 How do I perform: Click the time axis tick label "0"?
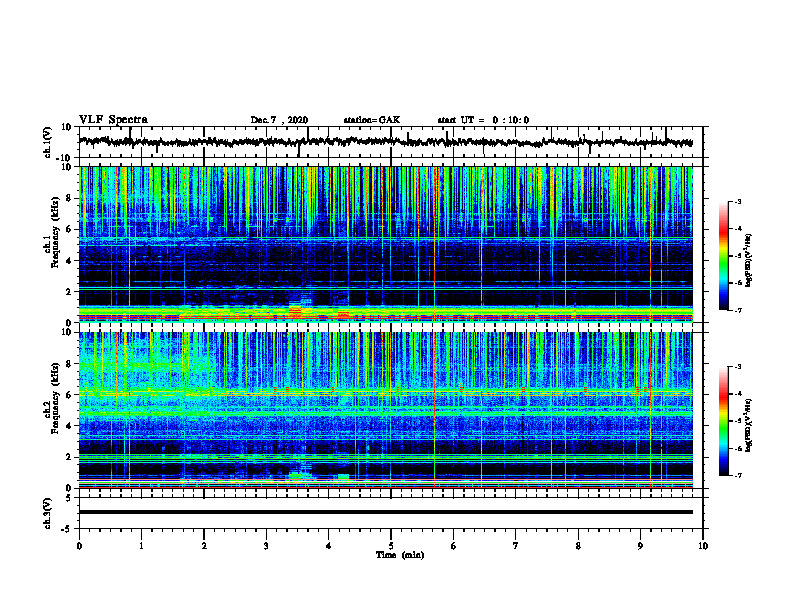point(79,546)
